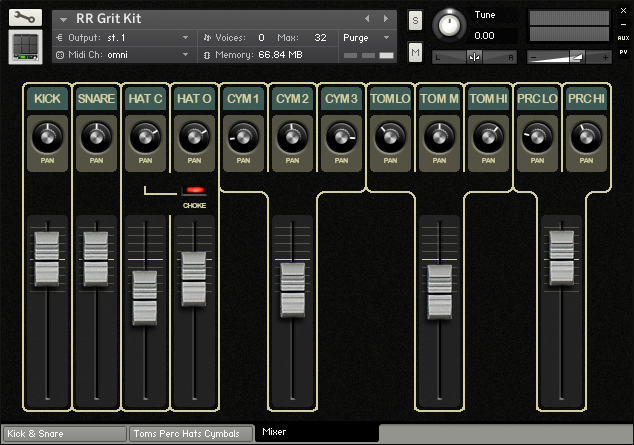Click the TOM HI pan knob

tap(488, 138)
